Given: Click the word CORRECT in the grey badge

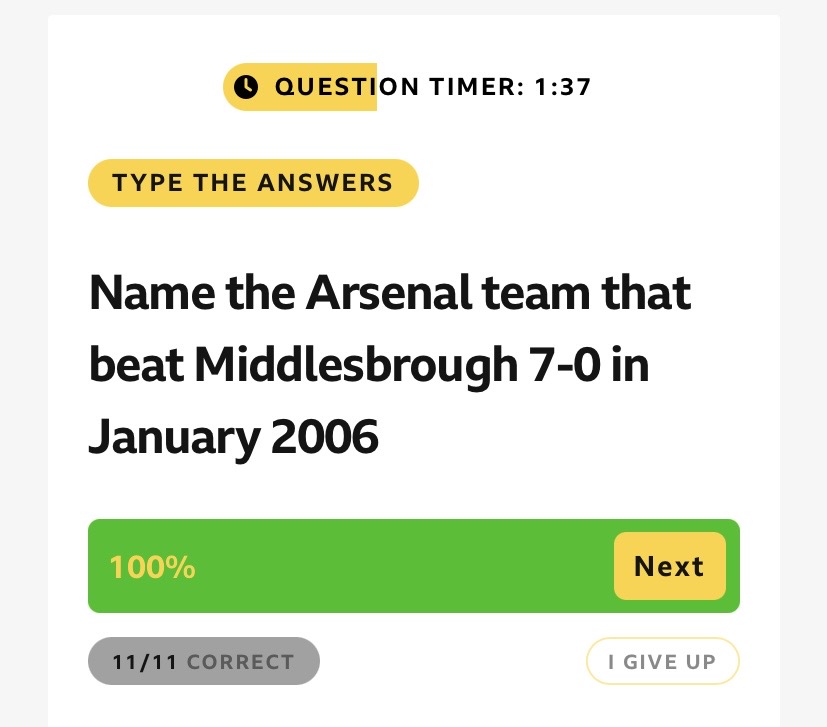Looking at the screenshot, I should tap(241, 662).
